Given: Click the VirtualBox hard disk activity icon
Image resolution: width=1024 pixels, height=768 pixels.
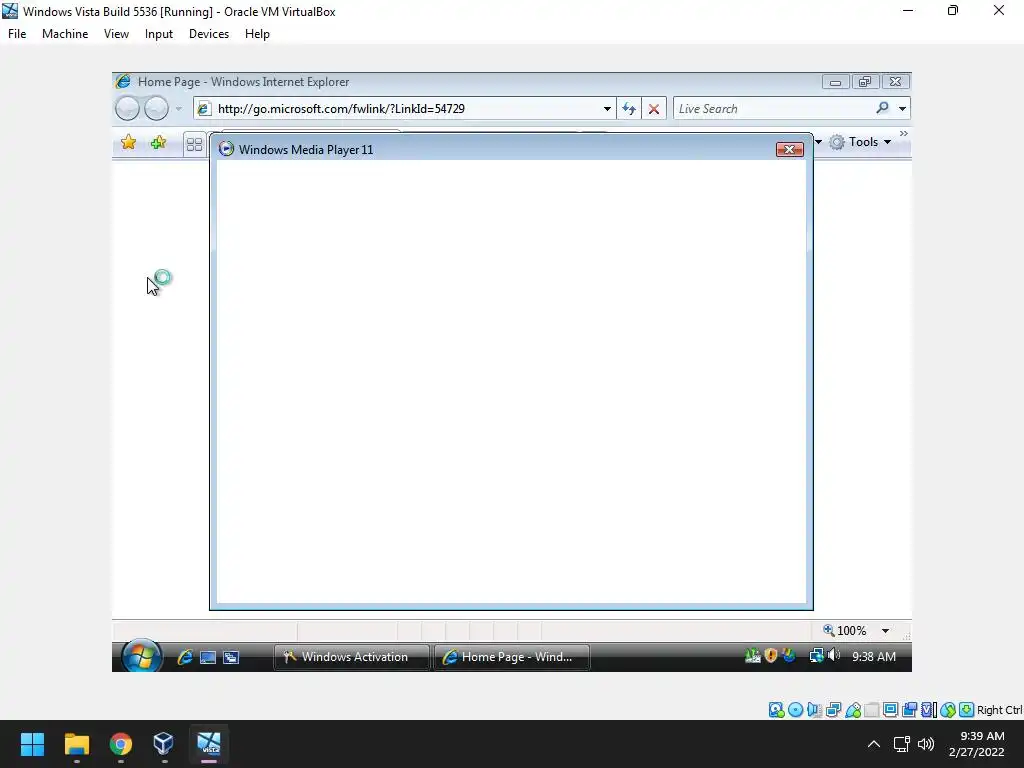Looking at the screenshot, I should pos(776,710).
